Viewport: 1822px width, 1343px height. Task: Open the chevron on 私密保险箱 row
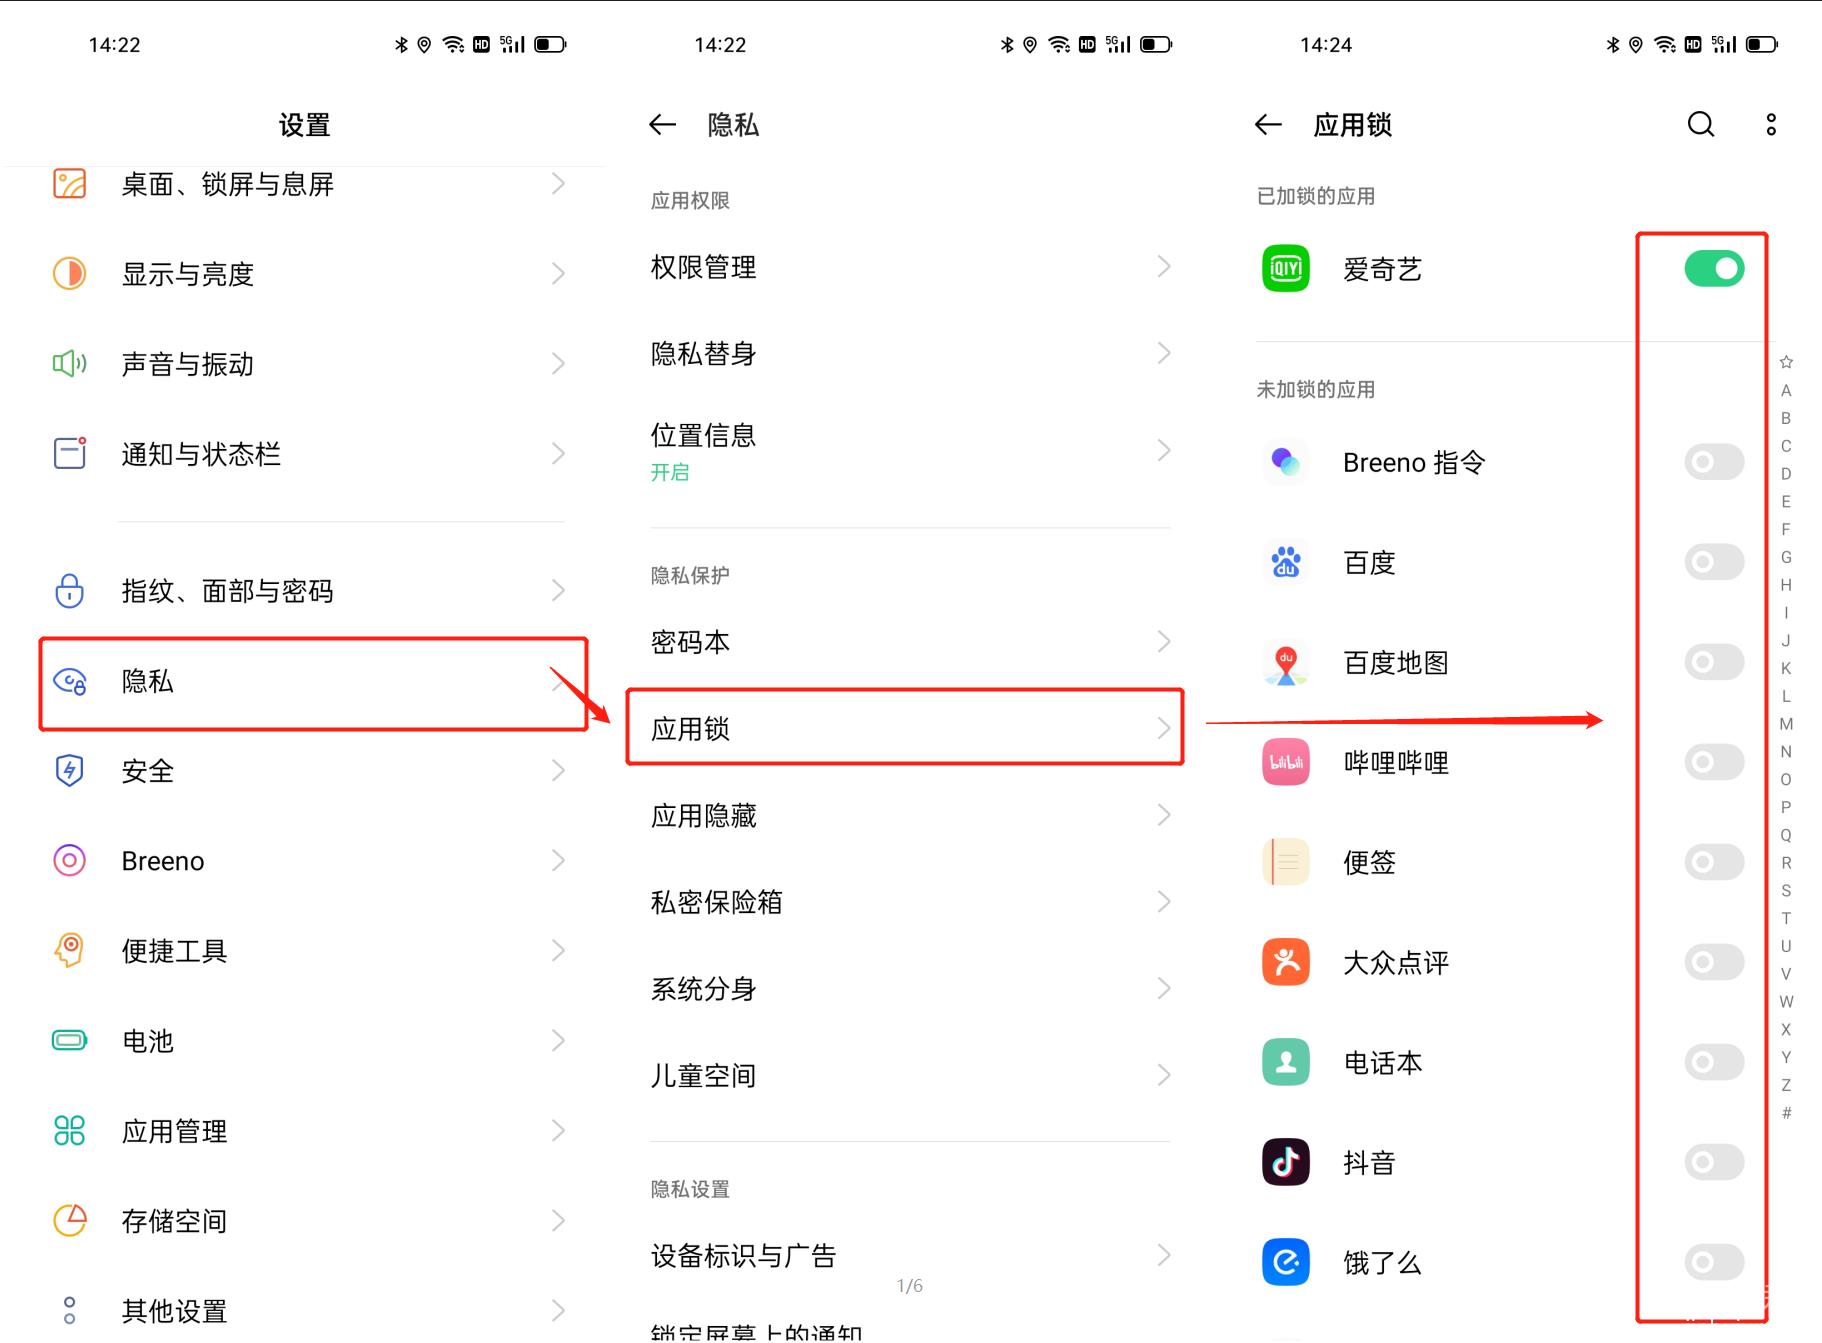pyautogui.click(x=1164, y=902)
